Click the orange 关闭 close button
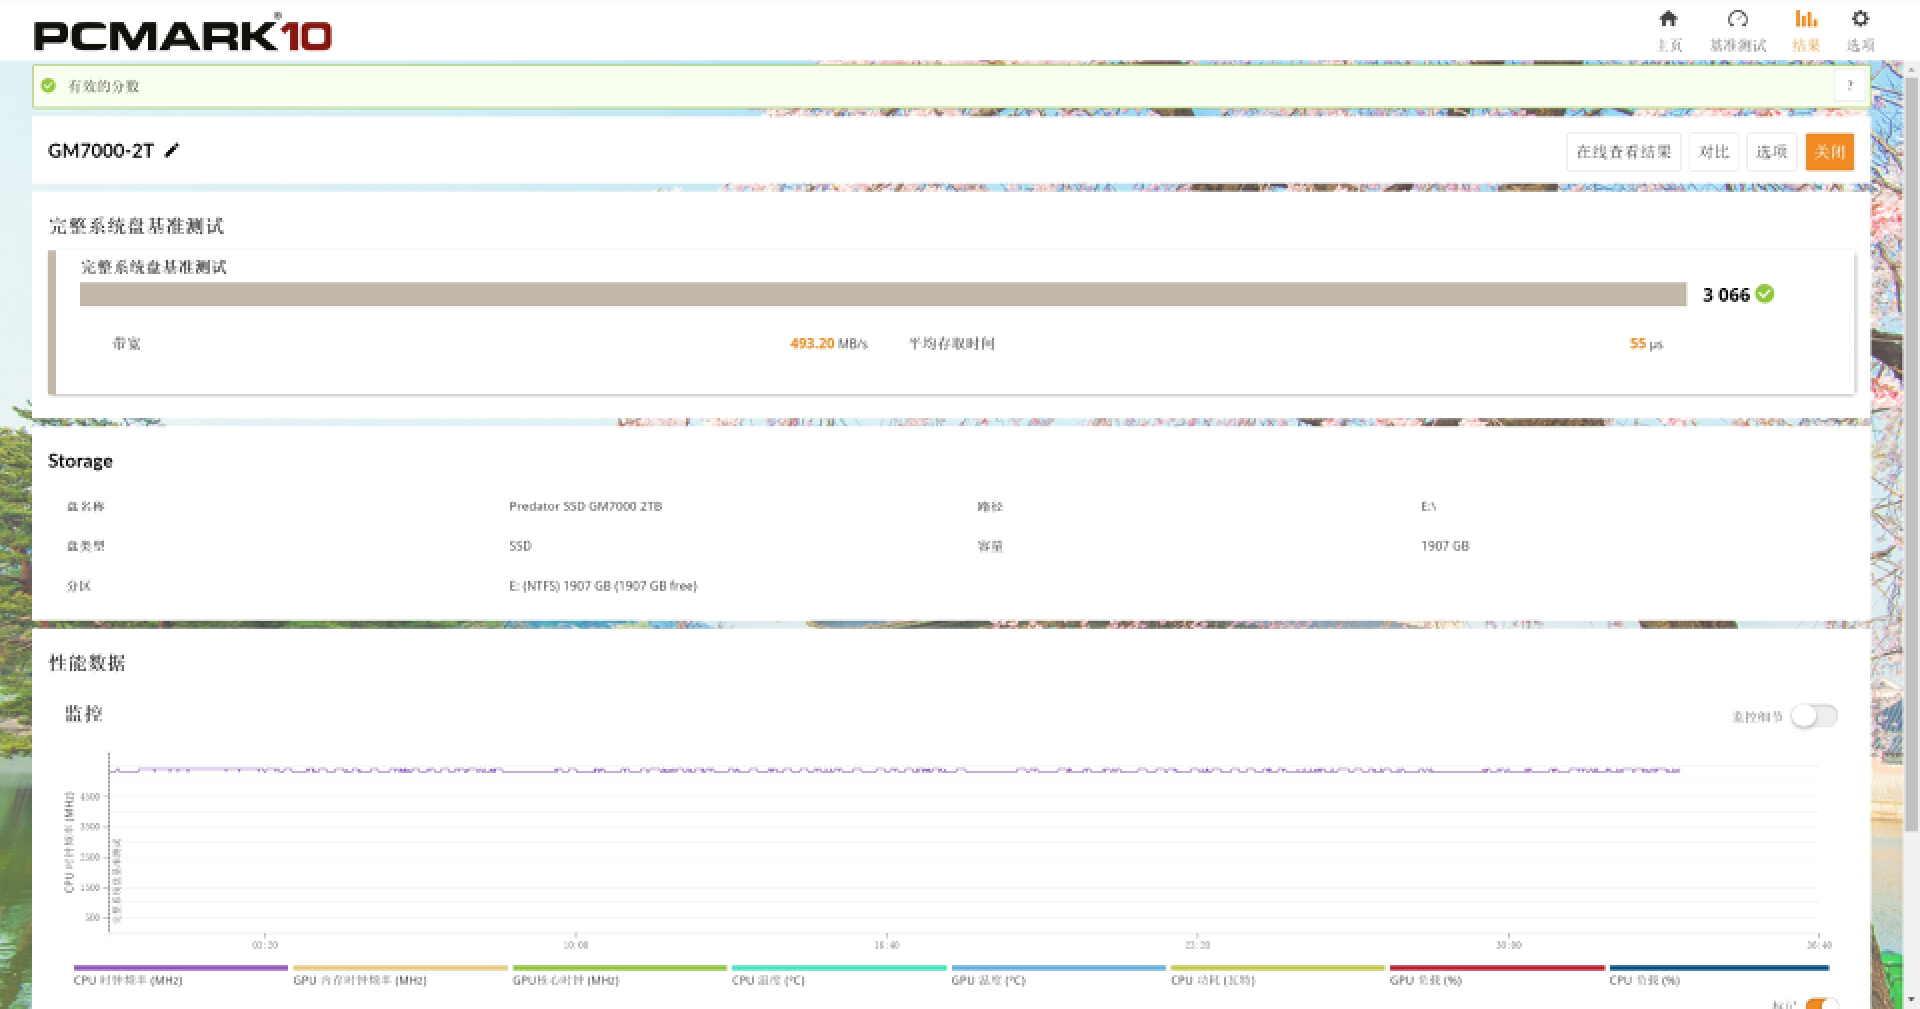This screenshot has height=1009, width=1920. click(1830, 152)
